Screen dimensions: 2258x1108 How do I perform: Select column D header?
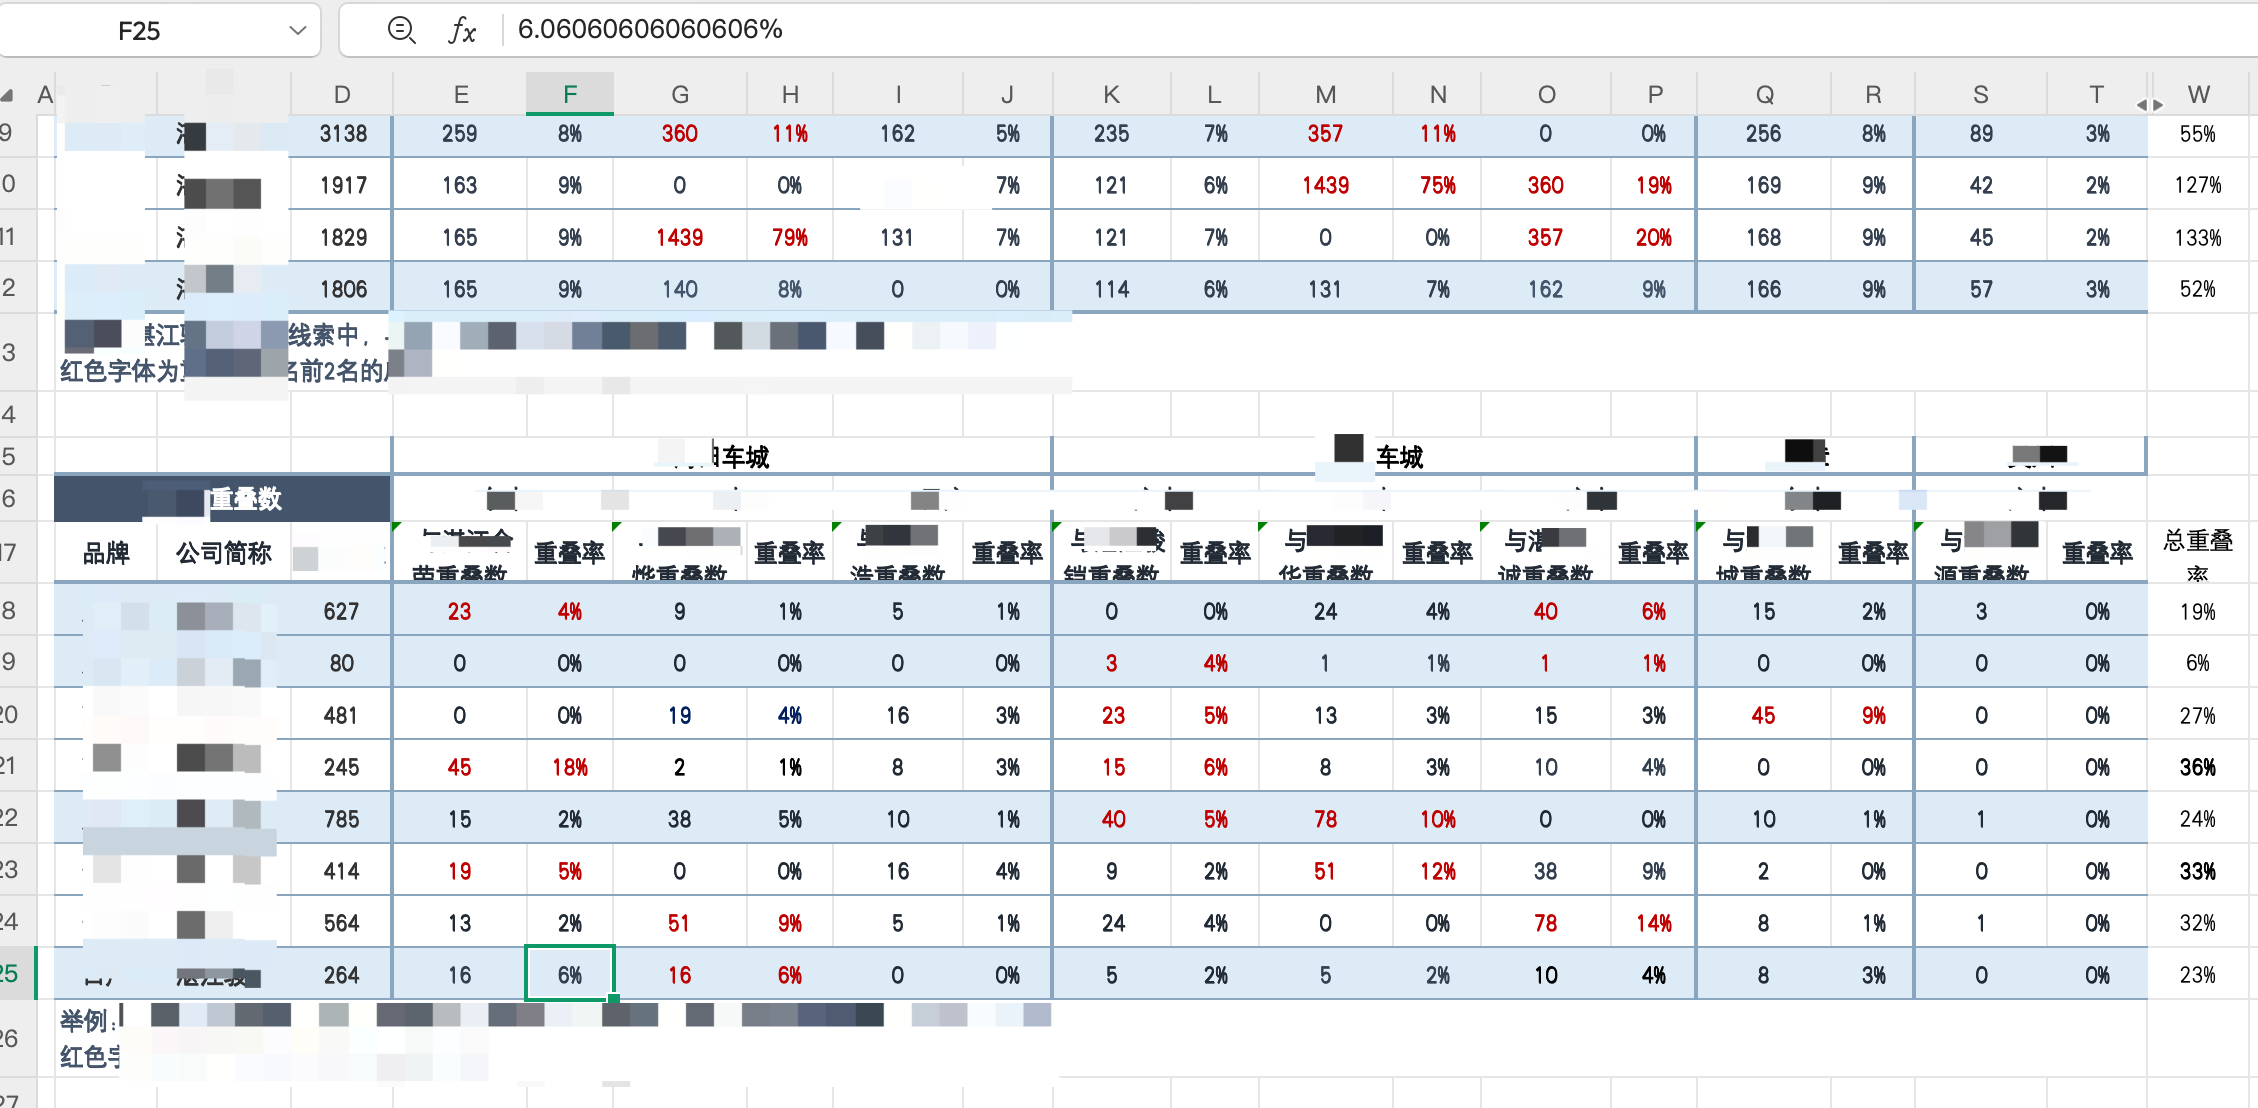[x=342, y=95]
